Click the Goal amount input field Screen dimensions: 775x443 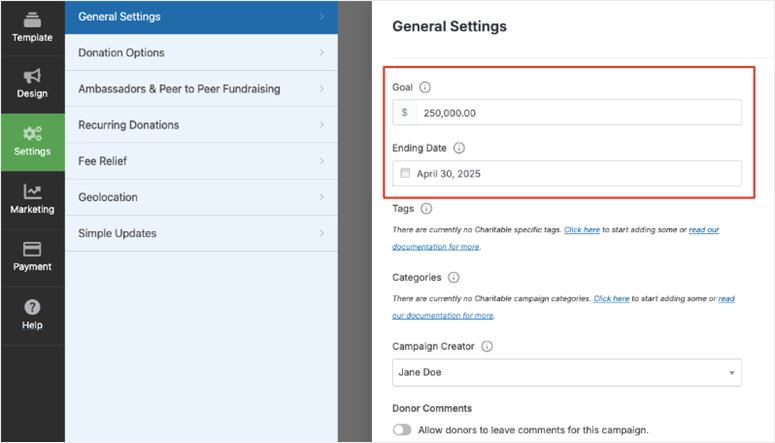pos(567,113)
